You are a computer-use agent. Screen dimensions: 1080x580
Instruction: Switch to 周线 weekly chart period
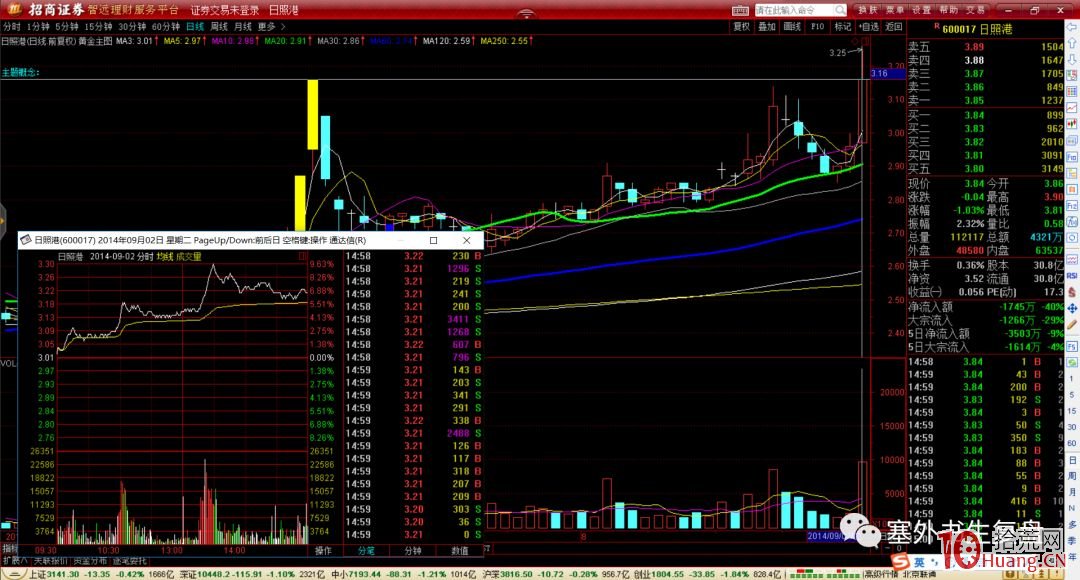[219, 26]
